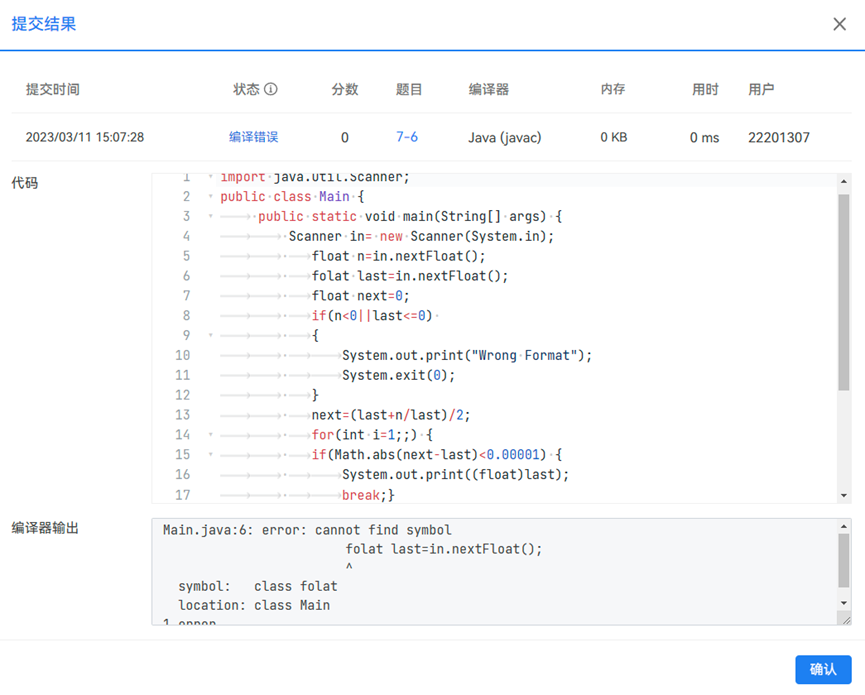Viewport: 865px width, 695px height.
Task: Open the 编译错误 status link
Action: (253, 137)
